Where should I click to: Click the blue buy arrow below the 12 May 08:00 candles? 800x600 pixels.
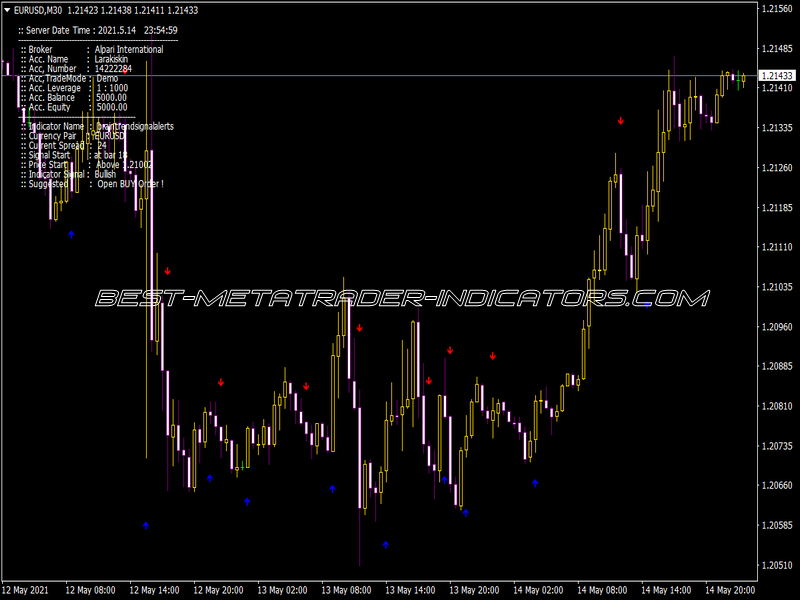pos(71,235)
